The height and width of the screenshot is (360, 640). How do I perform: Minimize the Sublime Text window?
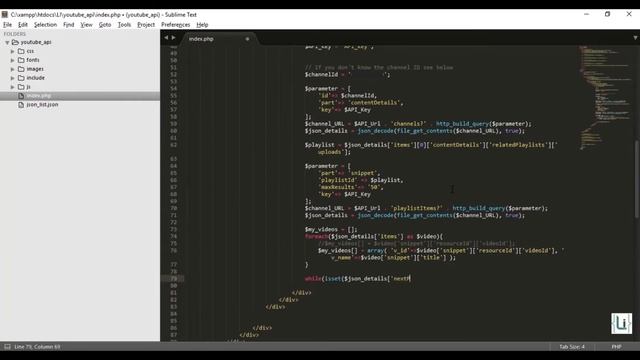pyautogui.click(x=587, y=14)
